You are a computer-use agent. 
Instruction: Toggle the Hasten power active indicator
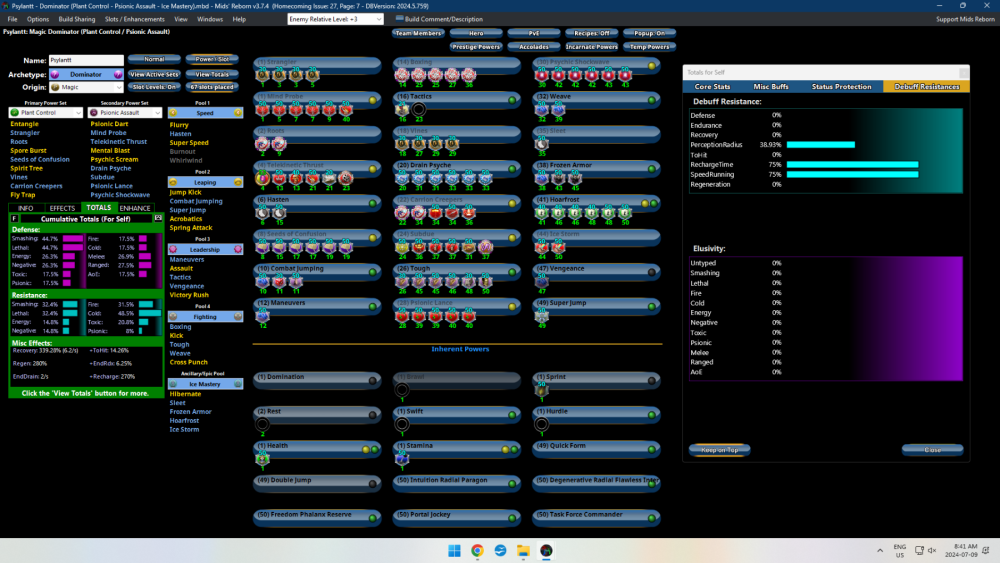372,203
